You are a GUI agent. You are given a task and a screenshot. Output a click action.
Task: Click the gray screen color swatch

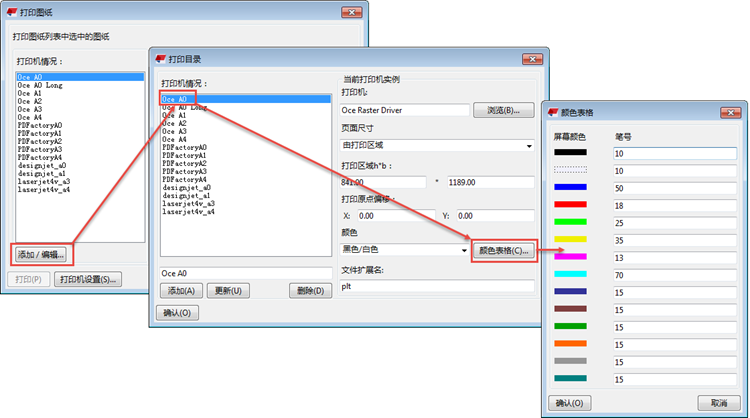coord(570,361)
